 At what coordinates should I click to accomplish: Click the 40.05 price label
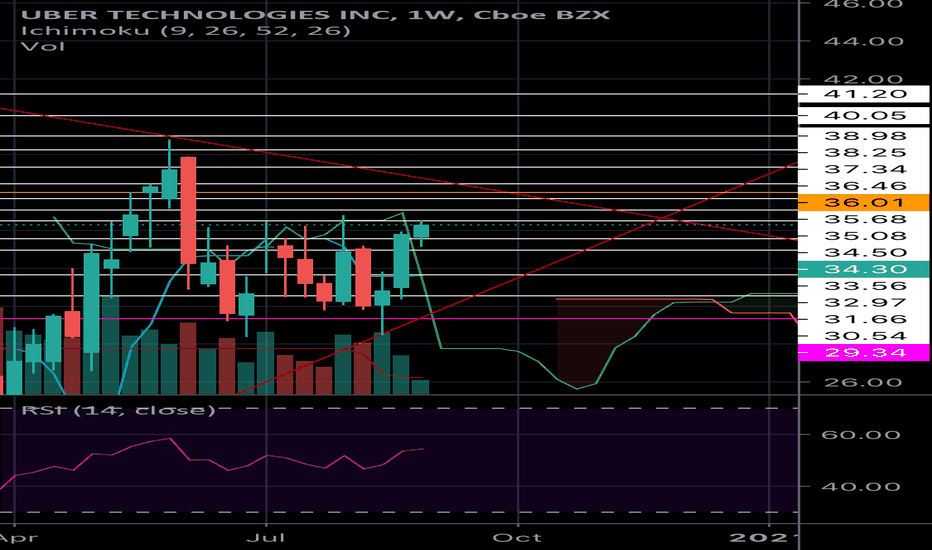864,115
